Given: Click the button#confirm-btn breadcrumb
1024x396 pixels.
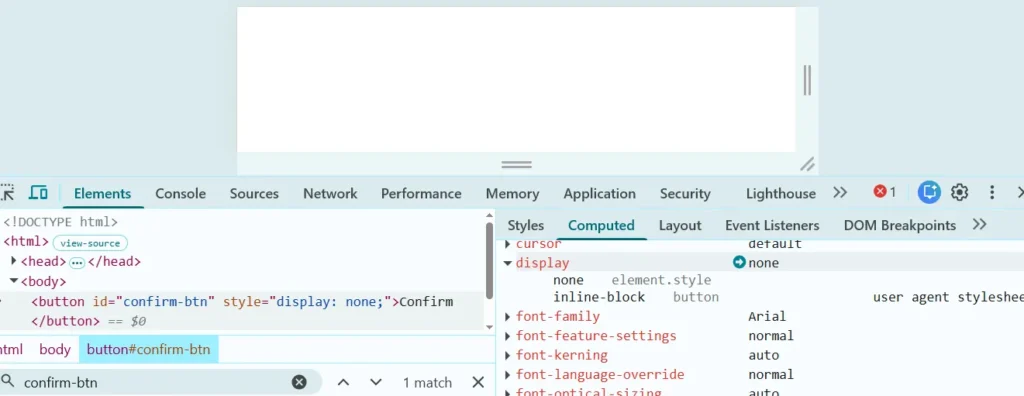Looking at the screenshot, I should pyautogui.click(x=148, y=350).
